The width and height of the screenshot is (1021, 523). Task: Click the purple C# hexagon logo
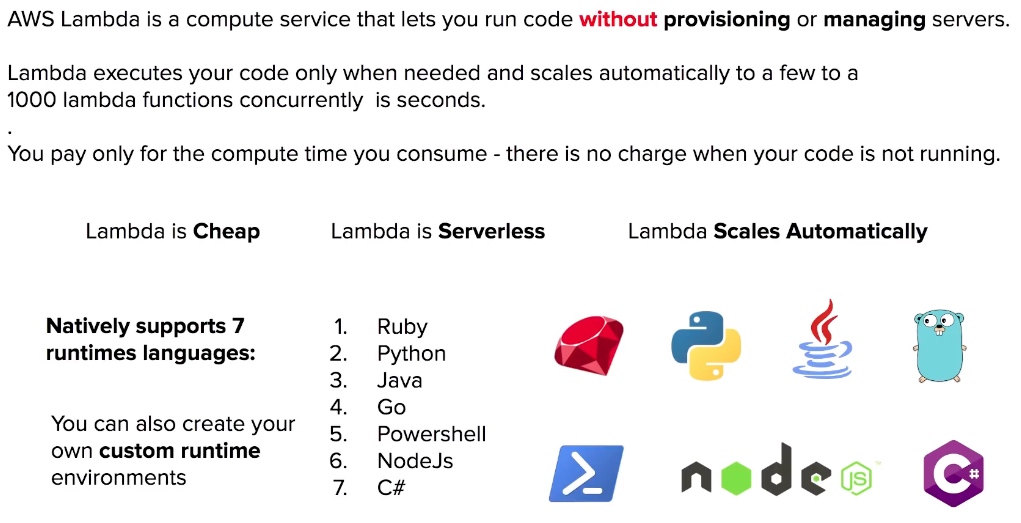[x=953, y=474]
